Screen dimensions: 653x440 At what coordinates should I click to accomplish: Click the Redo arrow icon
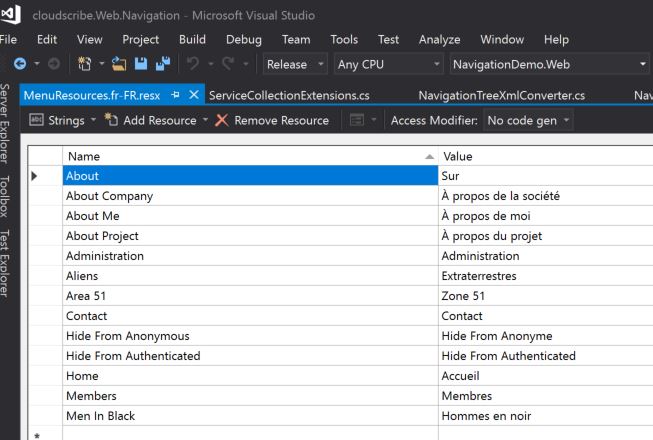(228, 64)
